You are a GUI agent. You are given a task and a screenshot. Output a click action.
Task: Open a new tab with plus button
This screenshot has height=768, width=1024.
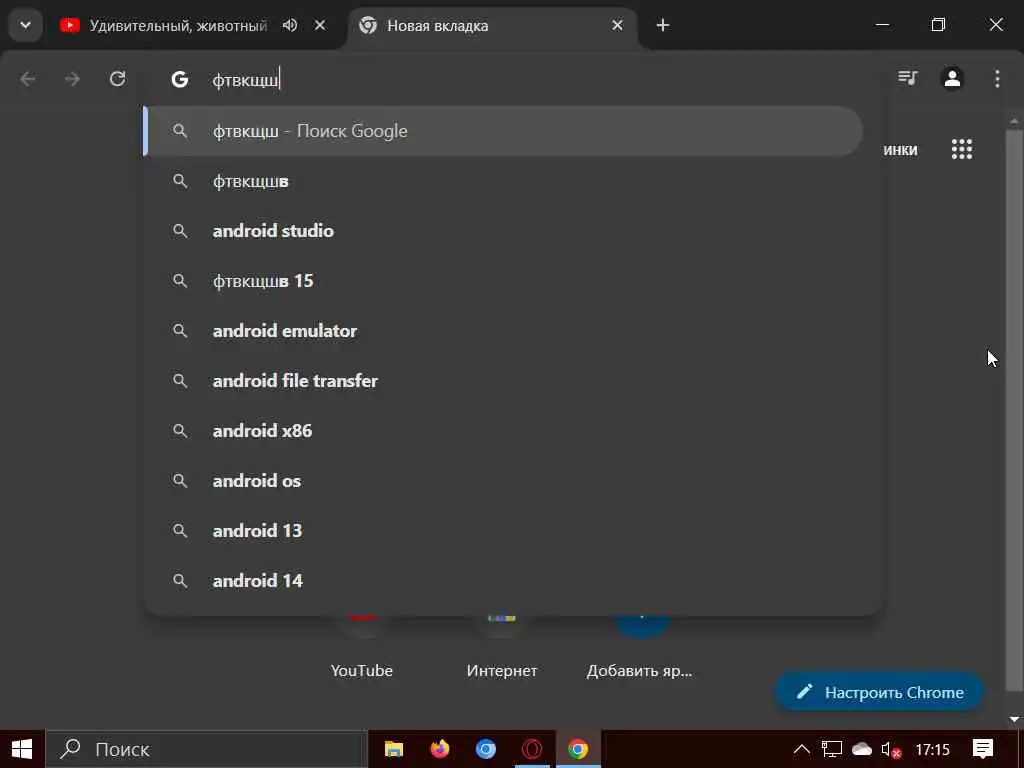[663, 25]
